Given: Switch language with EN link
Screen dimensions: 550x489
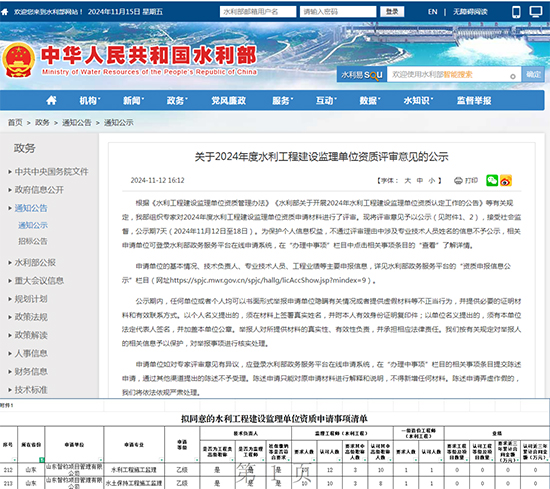Looking at the screenshot, I should pyautogui.click(x=432, y=12).
